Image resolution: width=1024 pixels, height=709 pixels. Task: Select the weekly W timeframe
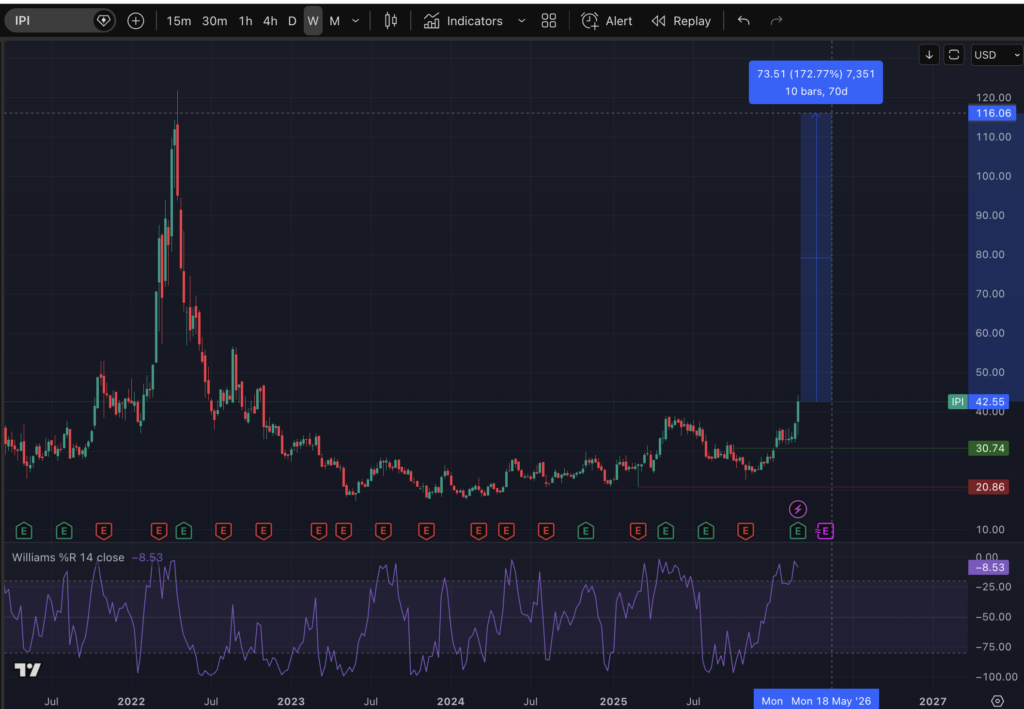[313, 21]
